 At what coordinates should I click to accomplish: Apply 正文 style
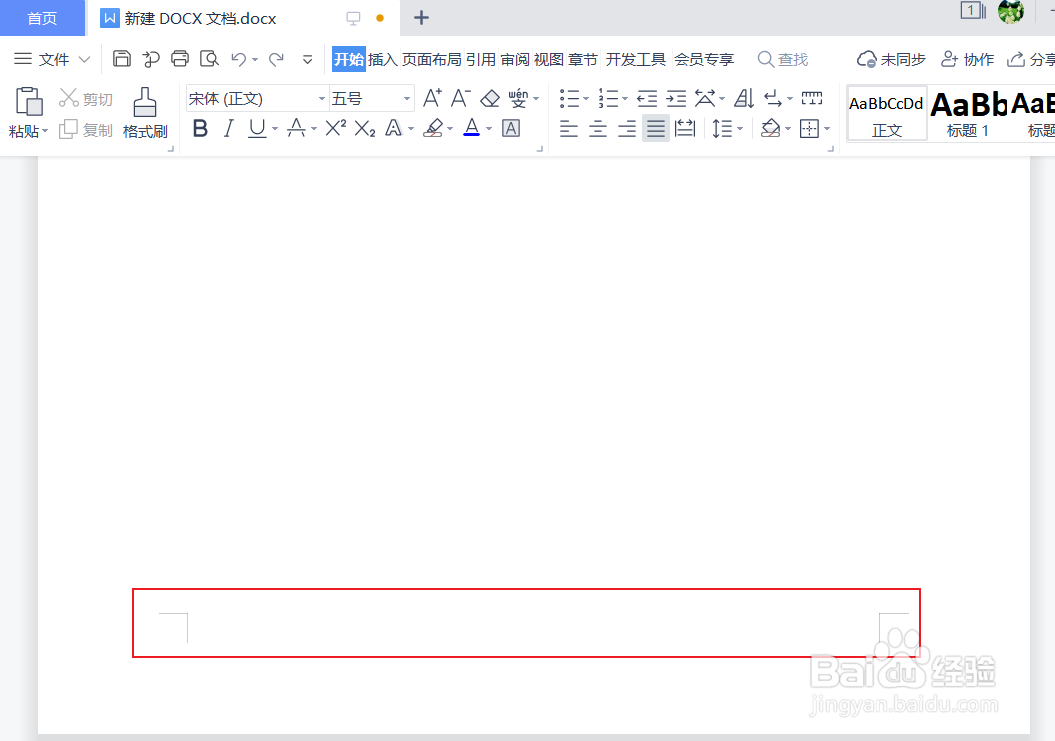point(887,113)
